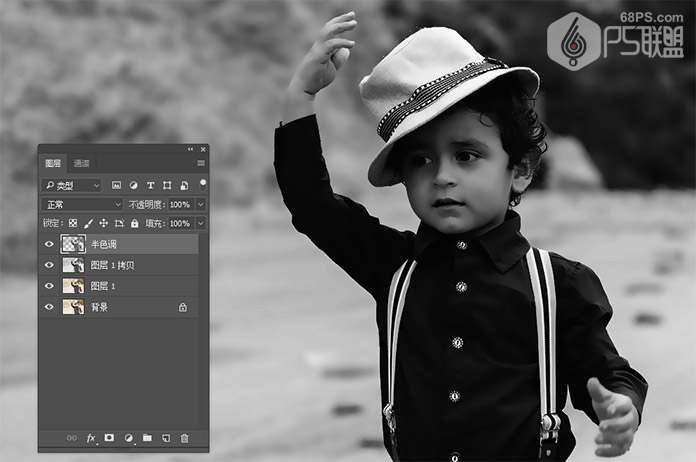Image resolution: width=696 pixels, height=462 pixels.
Task: Hide the 半色调 layer
Action: 49,244
